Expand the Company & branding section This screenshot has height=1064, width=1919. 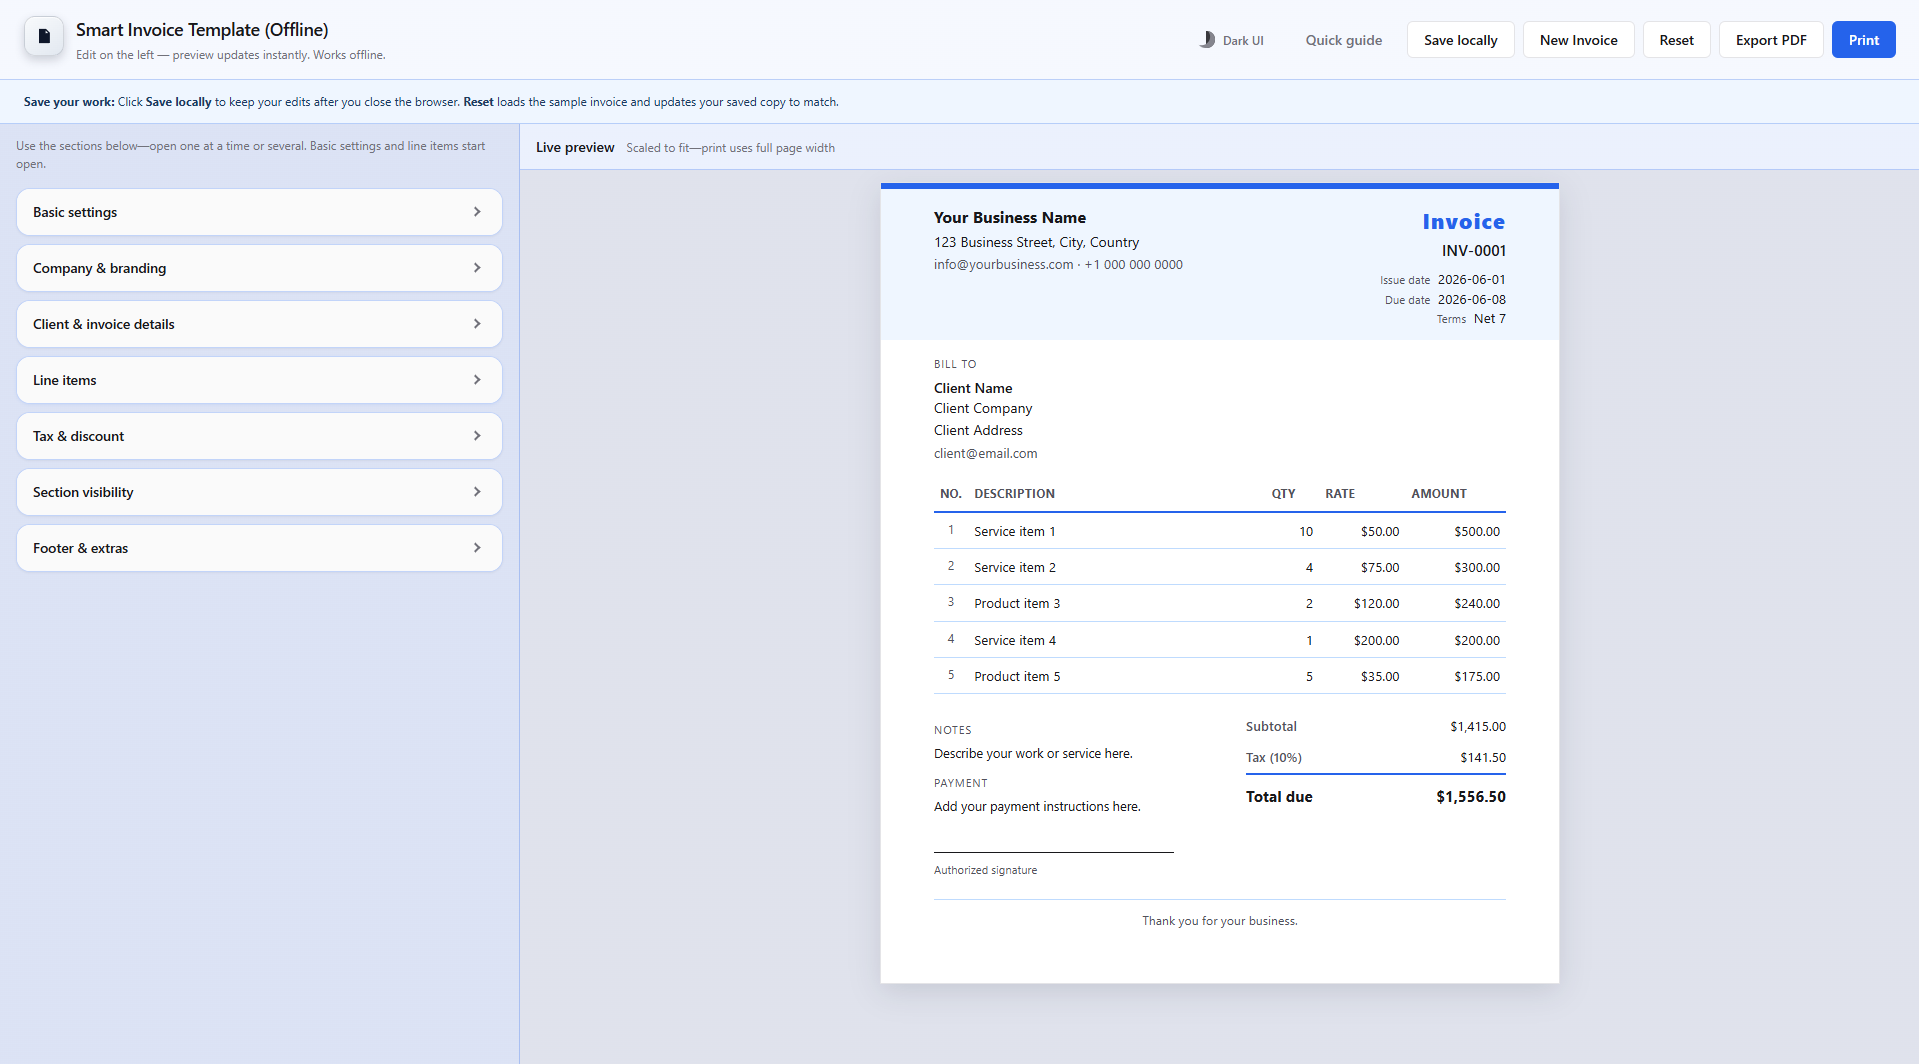click(x=258, y=267)
